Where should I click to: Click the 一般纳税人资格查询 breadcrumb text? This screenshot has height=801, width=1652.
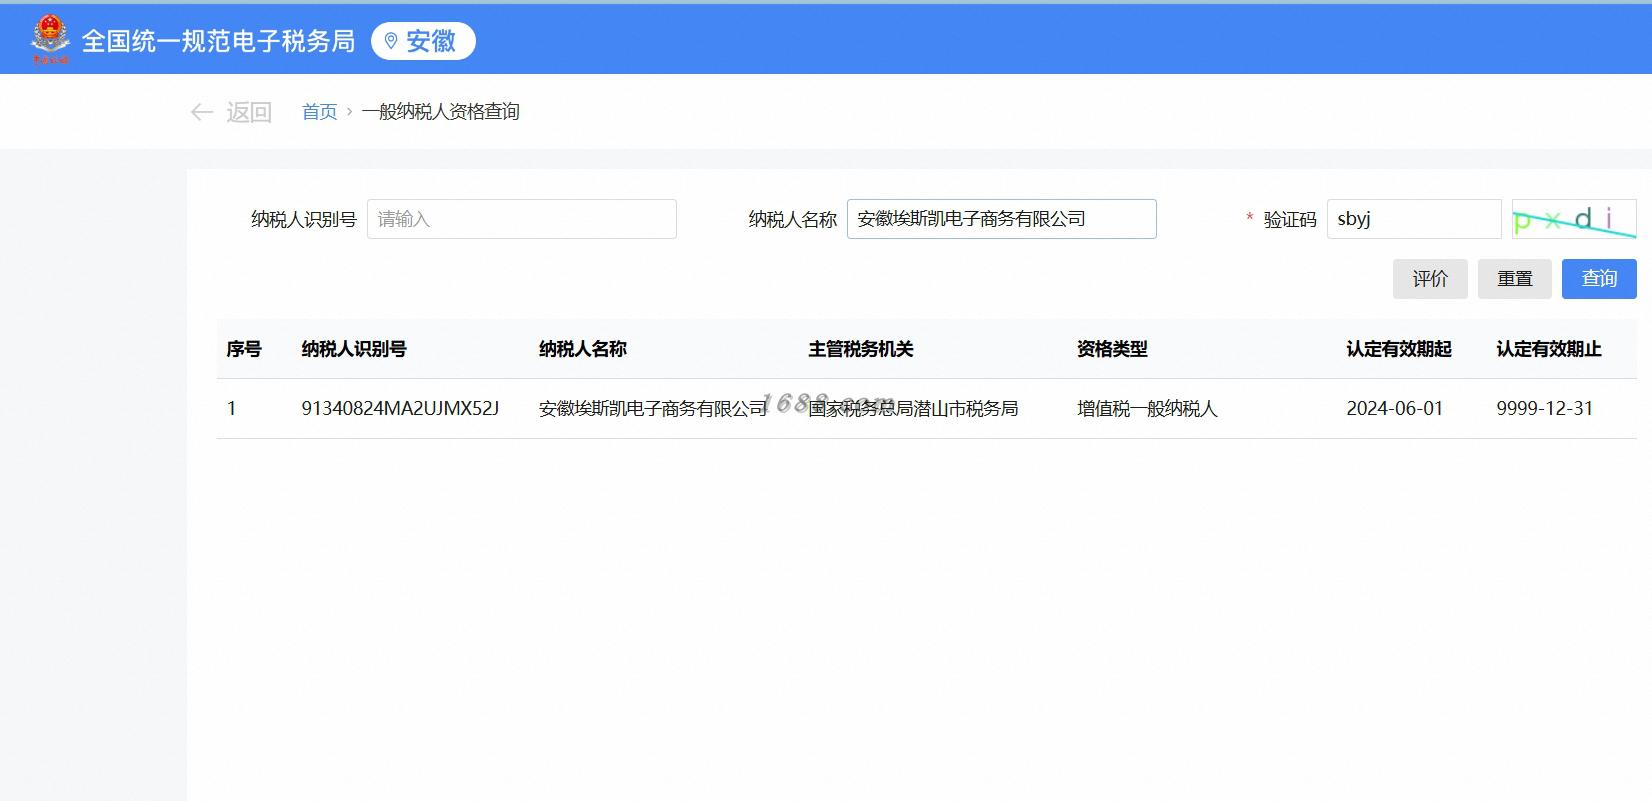click(441, 112)
